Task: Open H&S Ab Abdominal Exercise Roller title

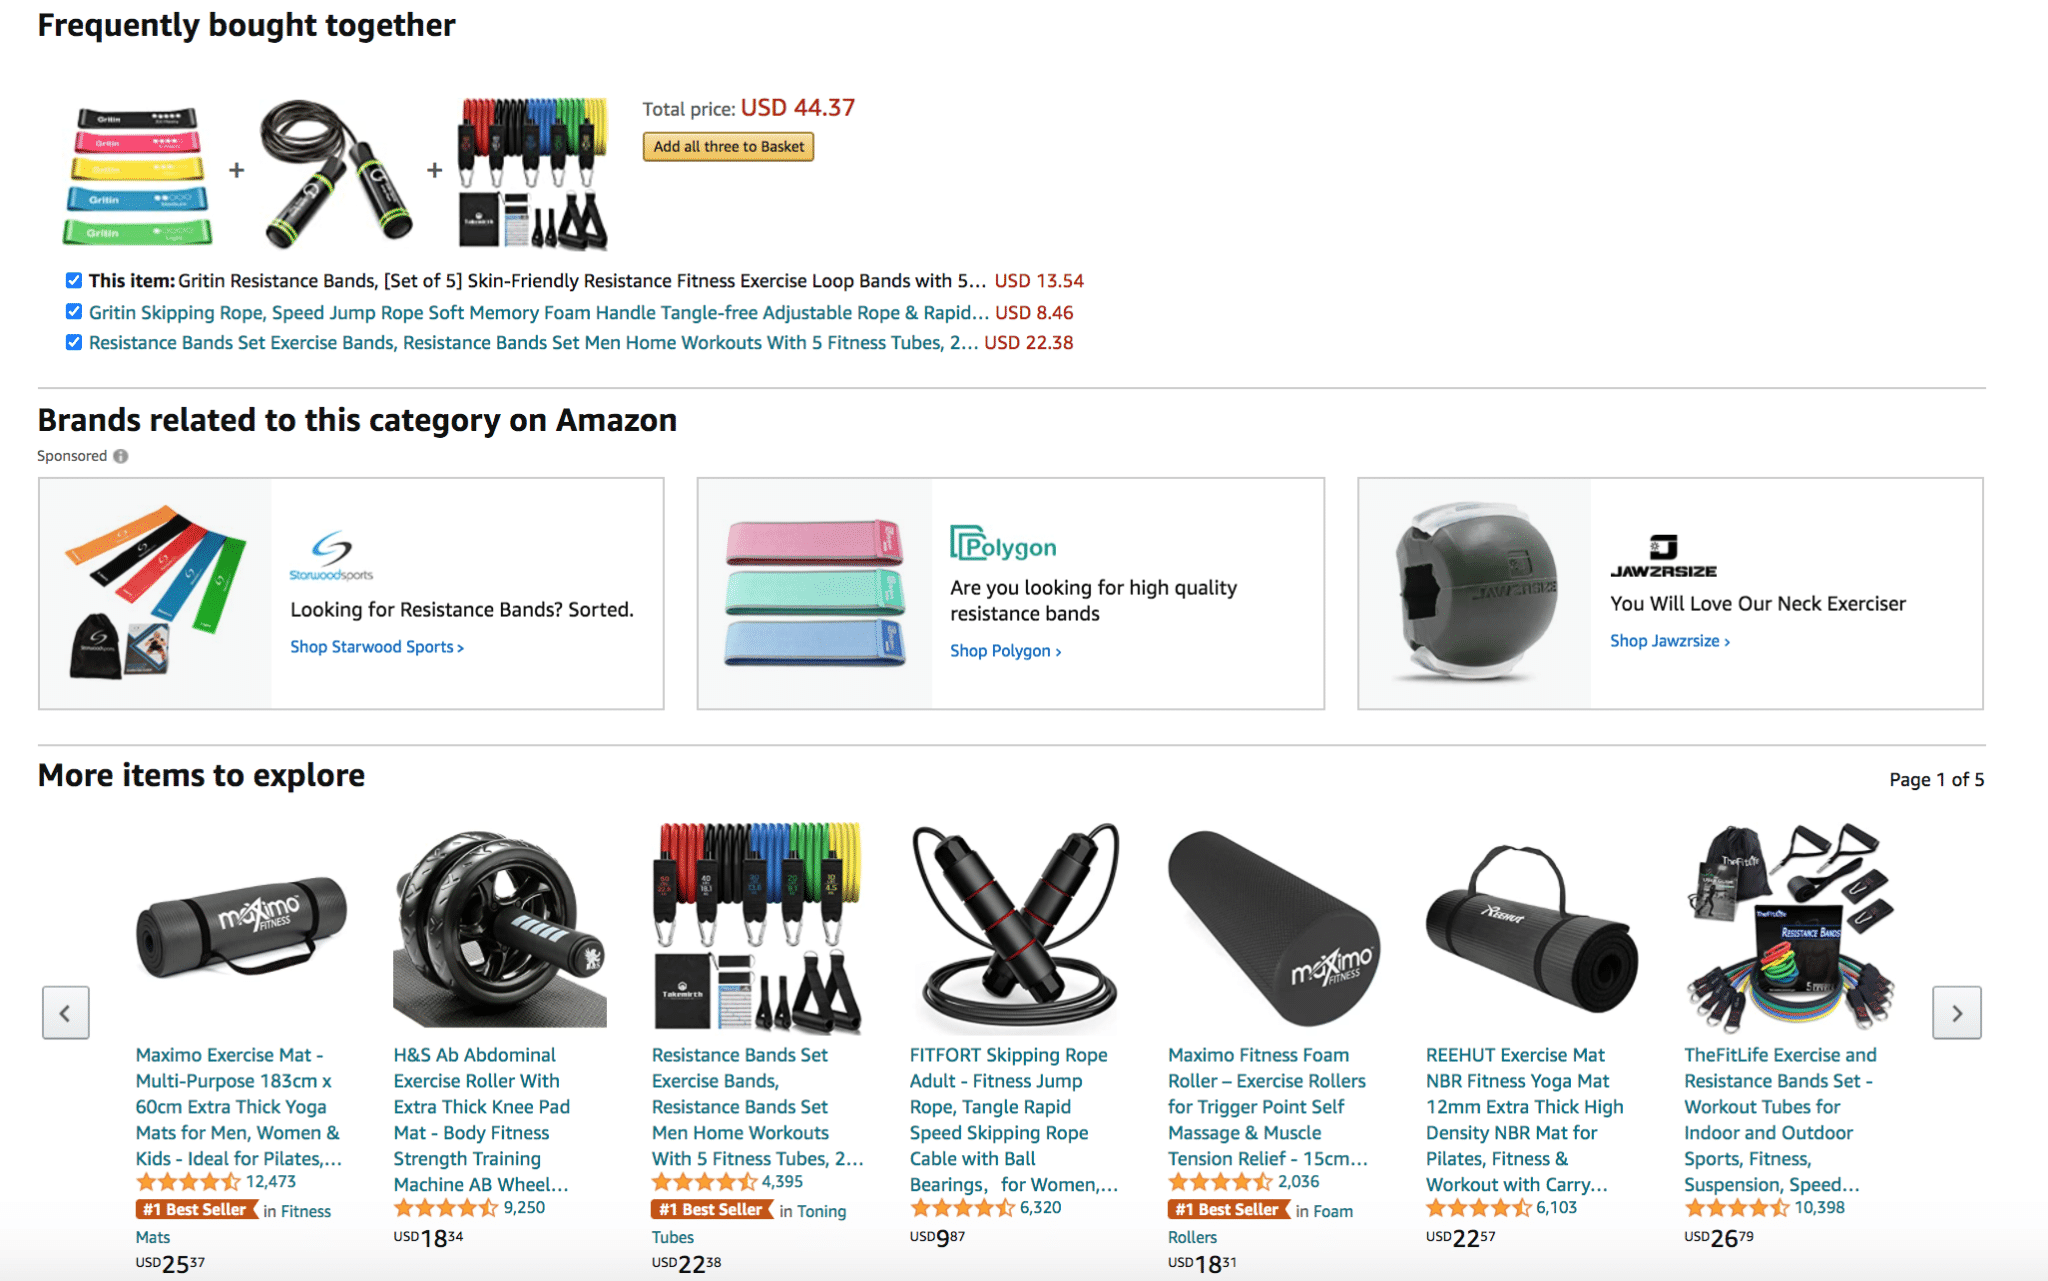Action: (x=482, y=1120)
